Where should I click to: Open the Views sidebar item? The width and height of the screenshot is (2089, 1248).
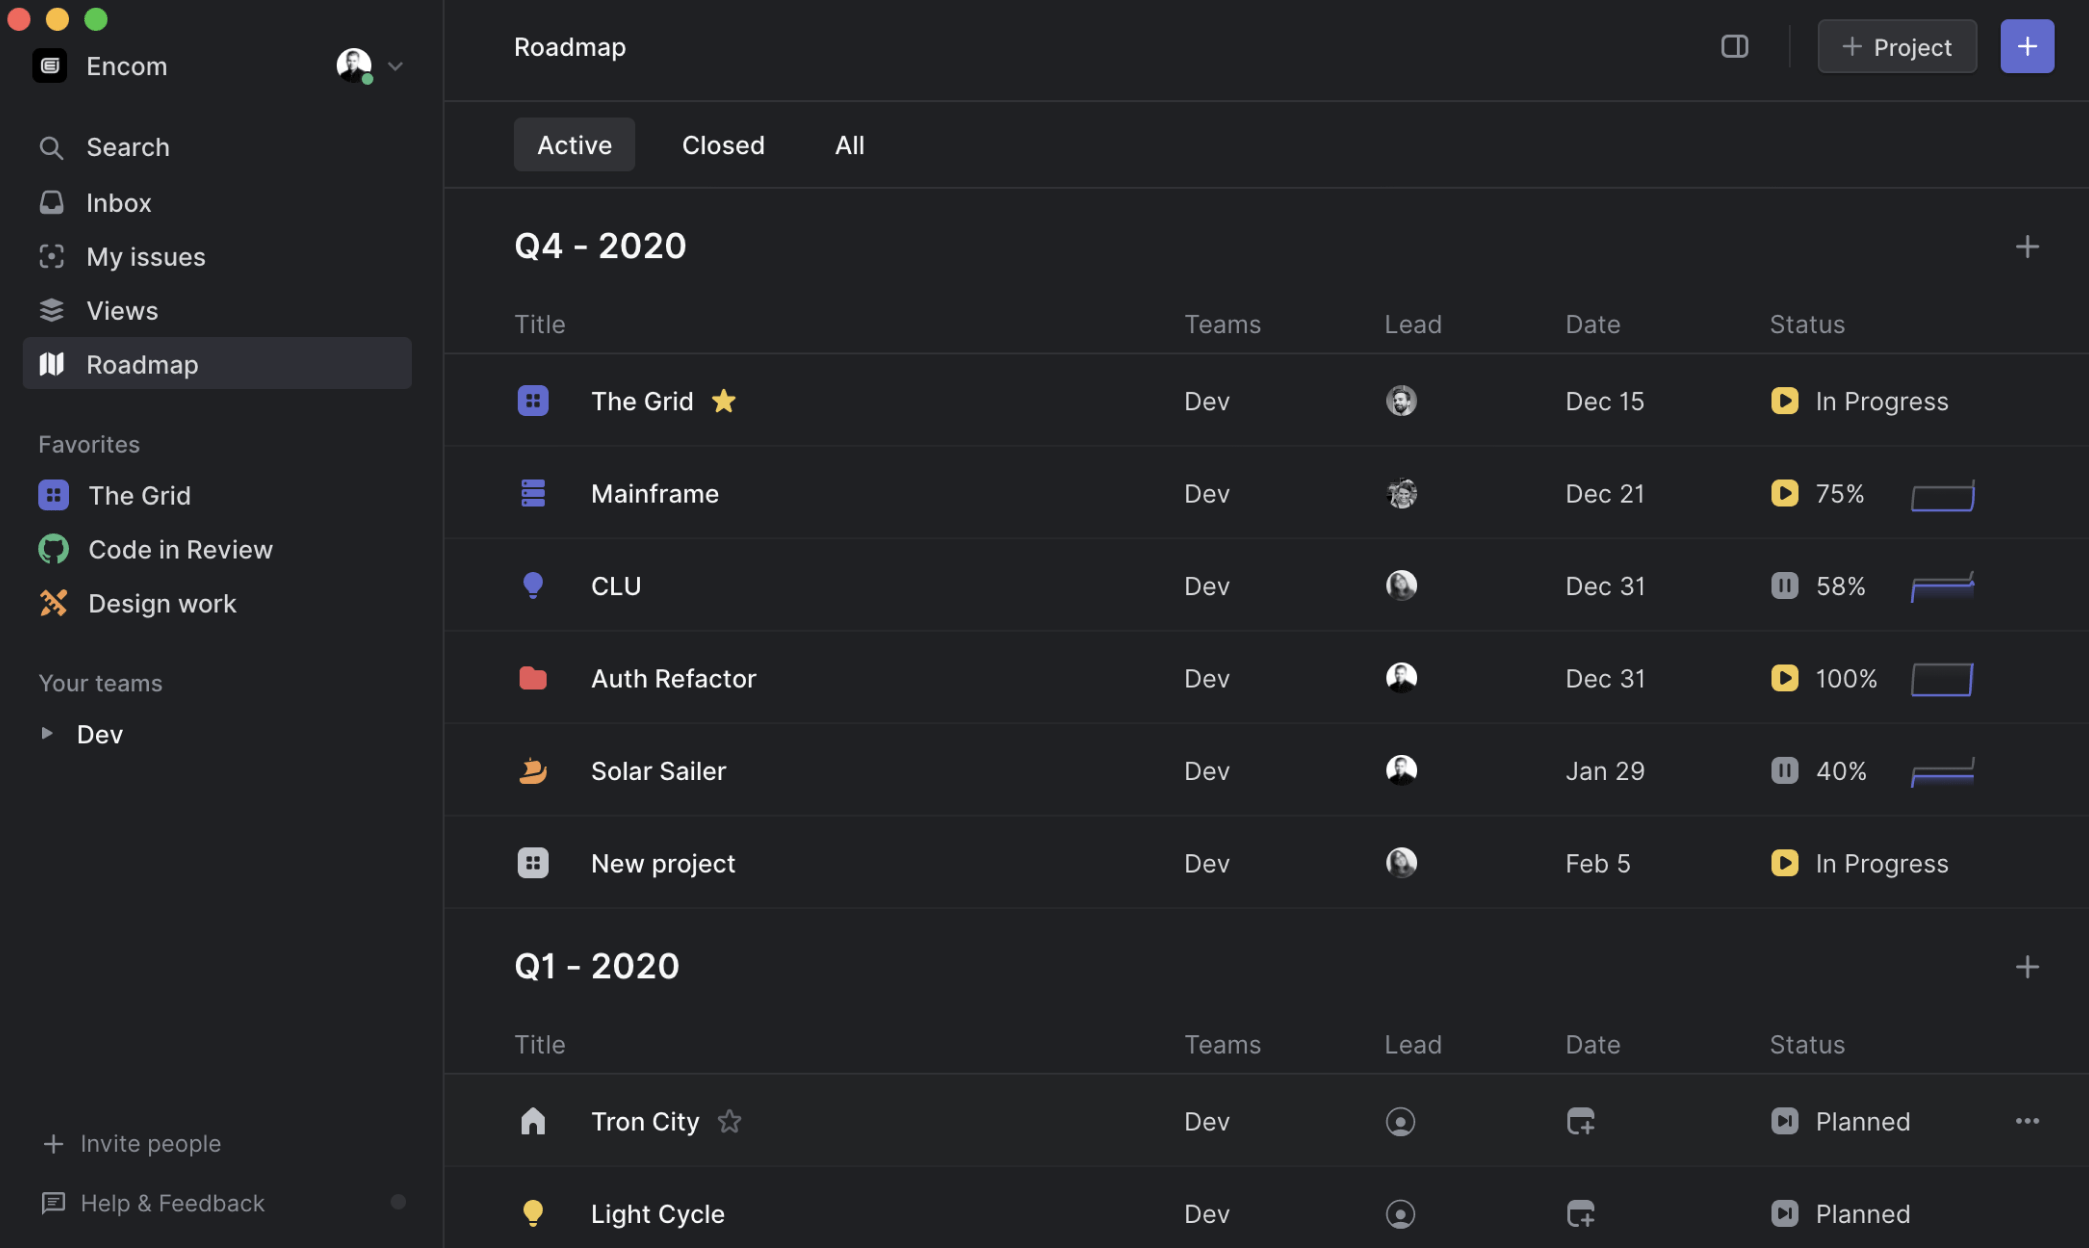pyautogui.click(x=216, y=310)
